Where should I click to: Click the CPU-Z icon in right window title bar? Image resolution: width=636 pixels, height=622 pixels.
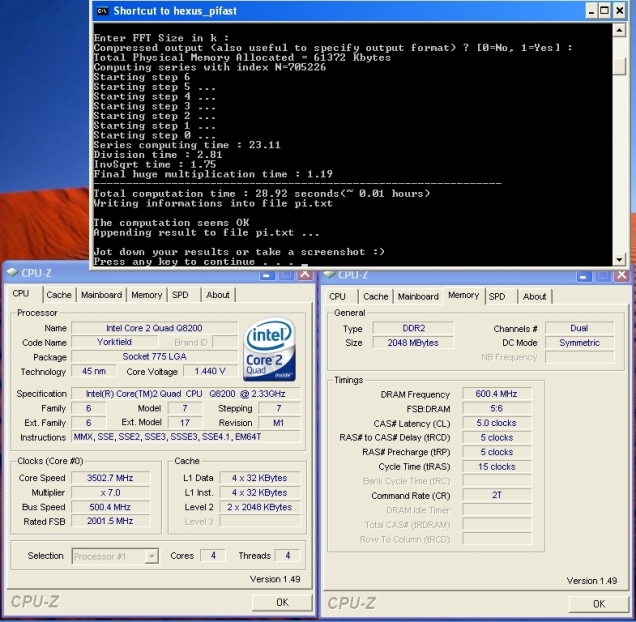[x=329, y=274]
